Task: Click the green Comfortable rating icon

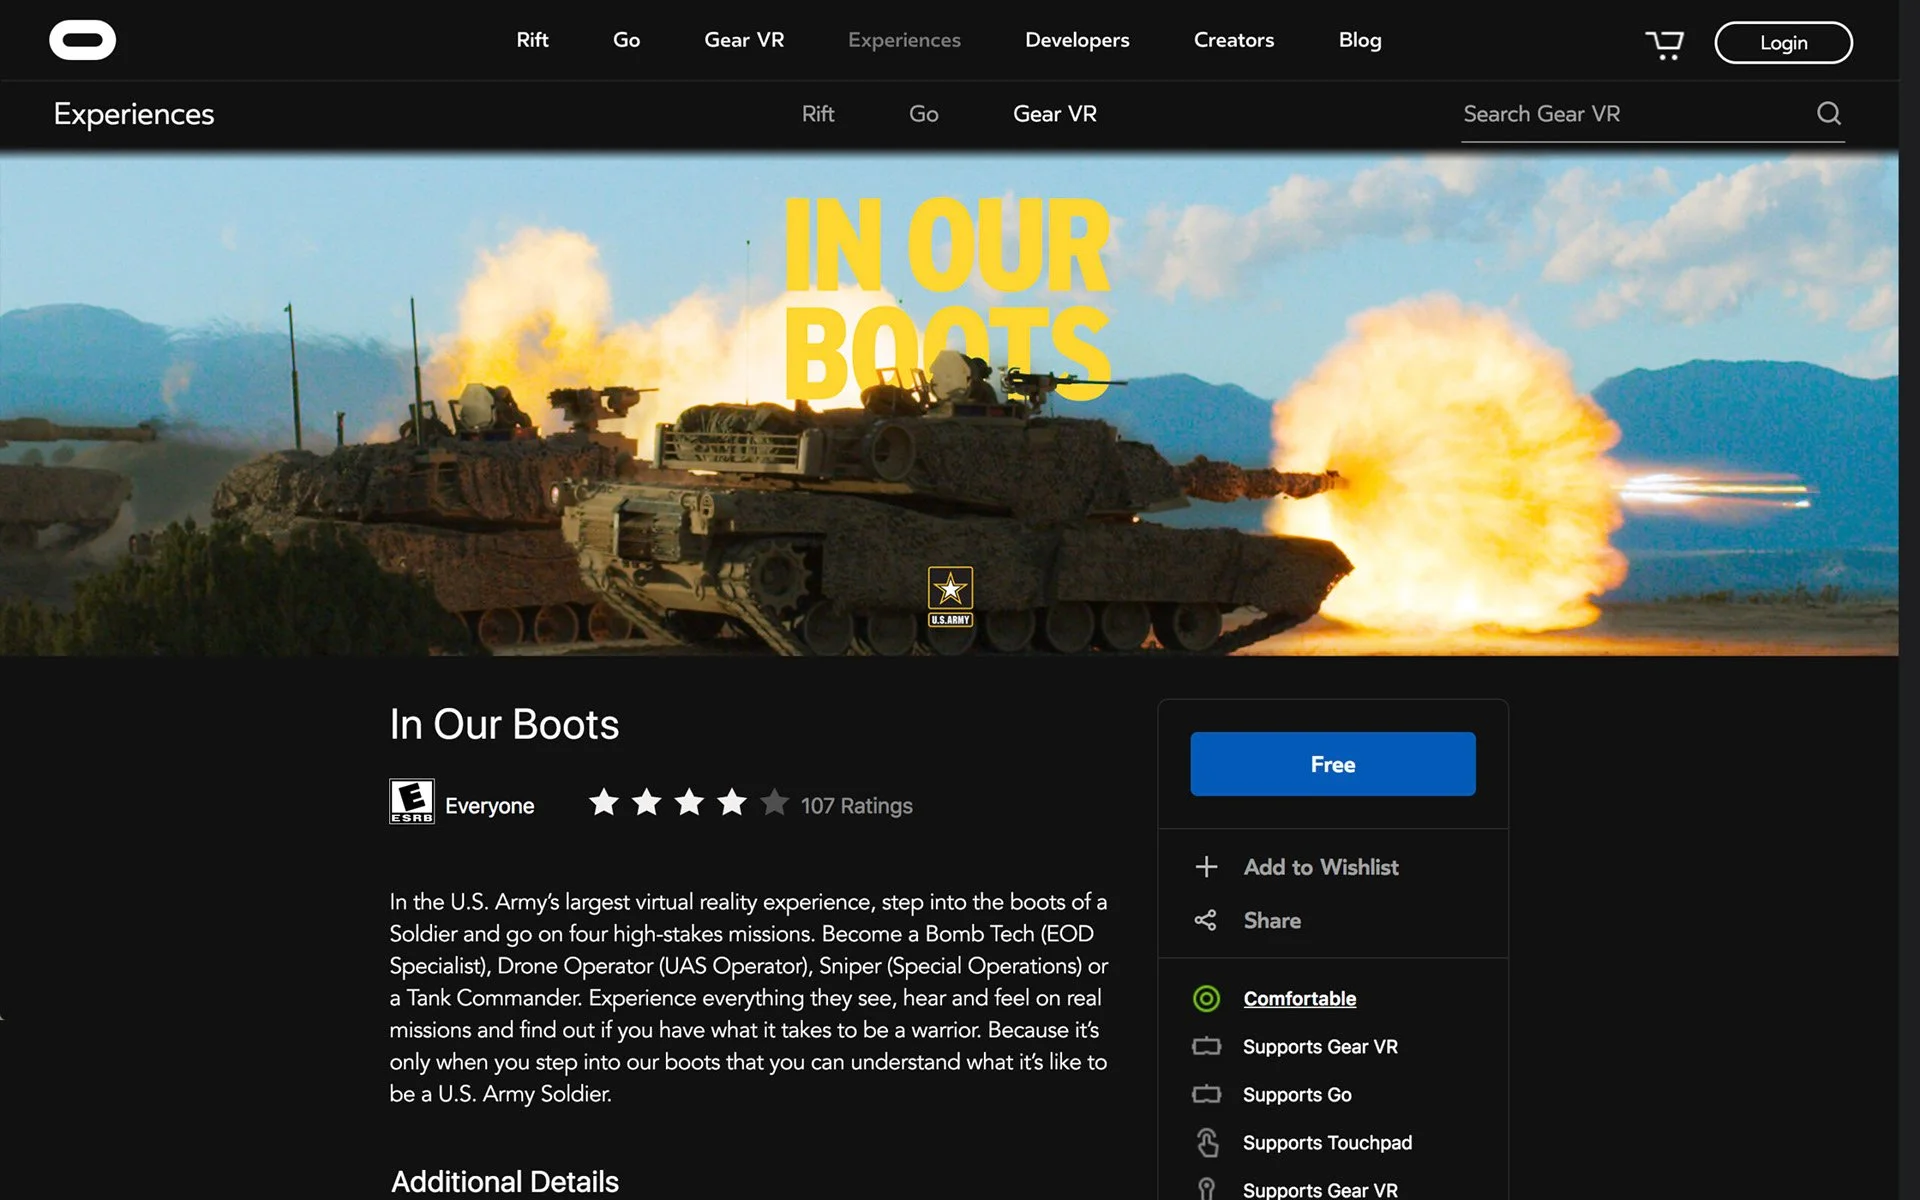Action: 1206,998
